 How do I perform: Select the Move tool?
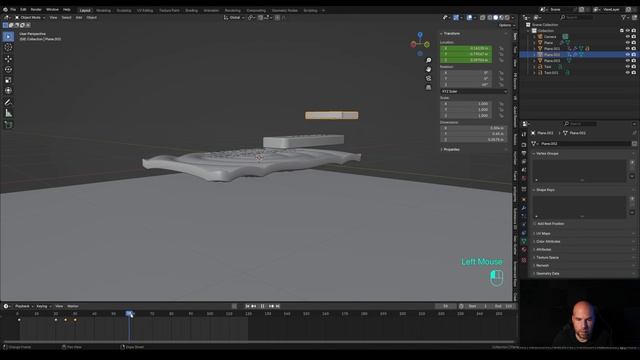8,59
